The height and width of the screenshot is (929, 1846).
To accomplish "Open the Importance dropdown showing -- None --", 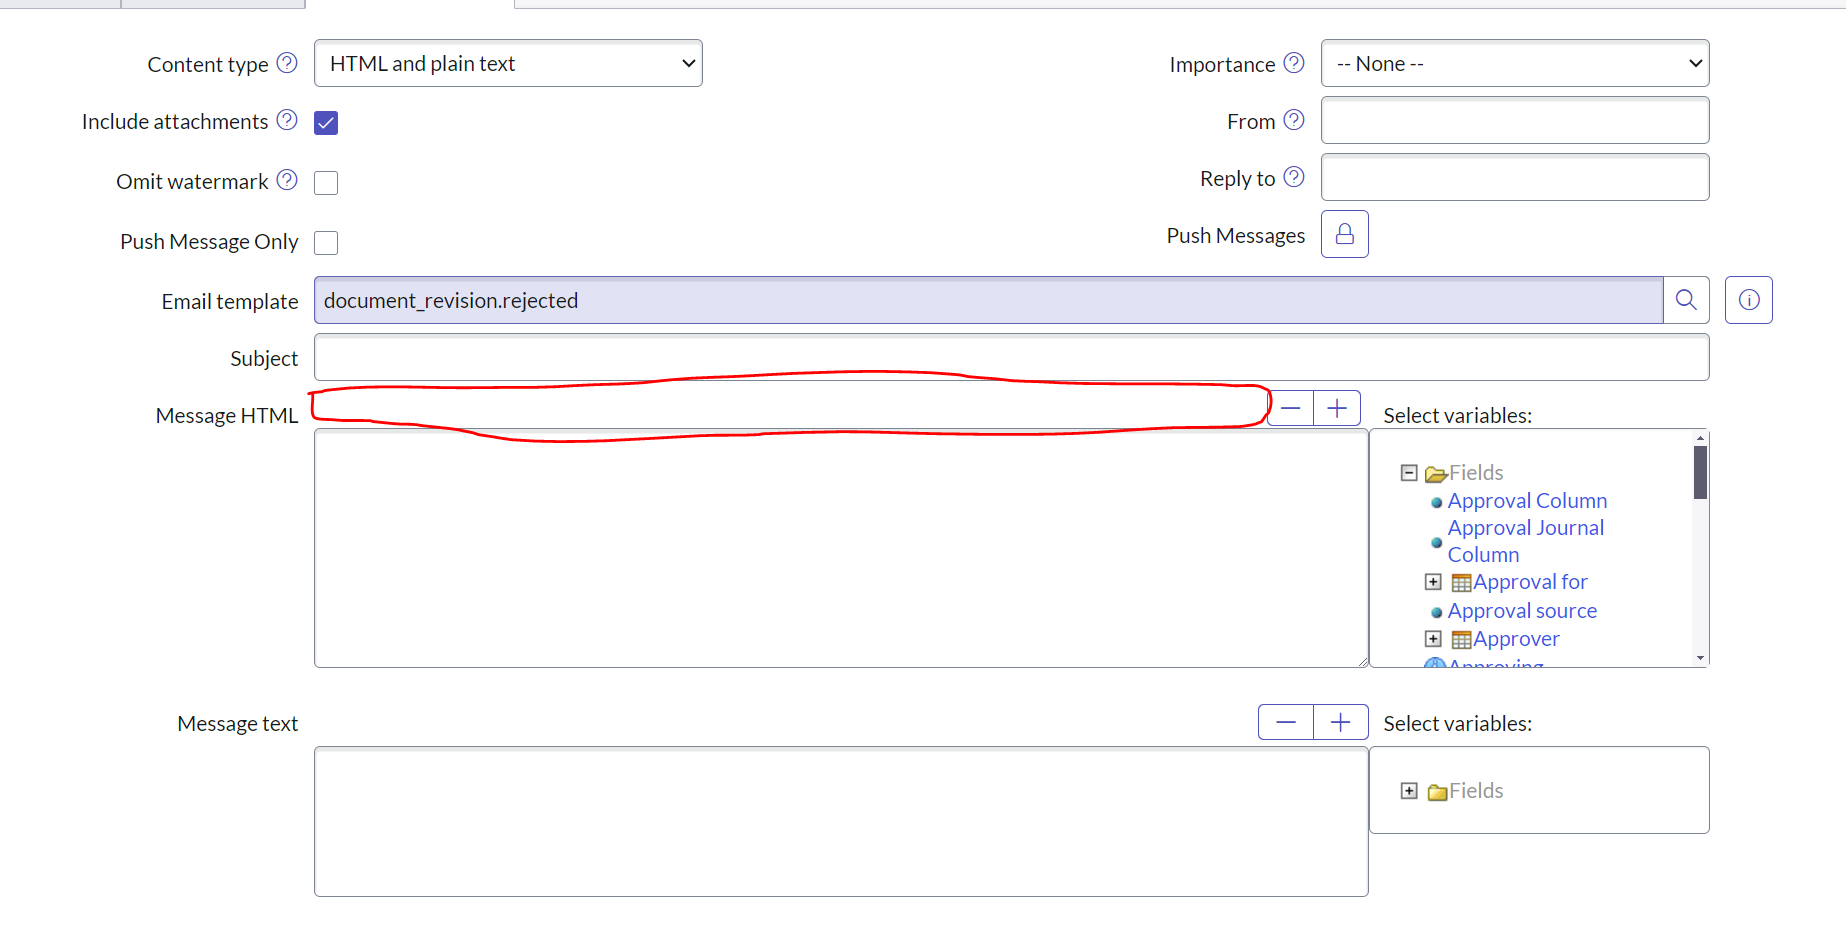I will pos(1514,62).
